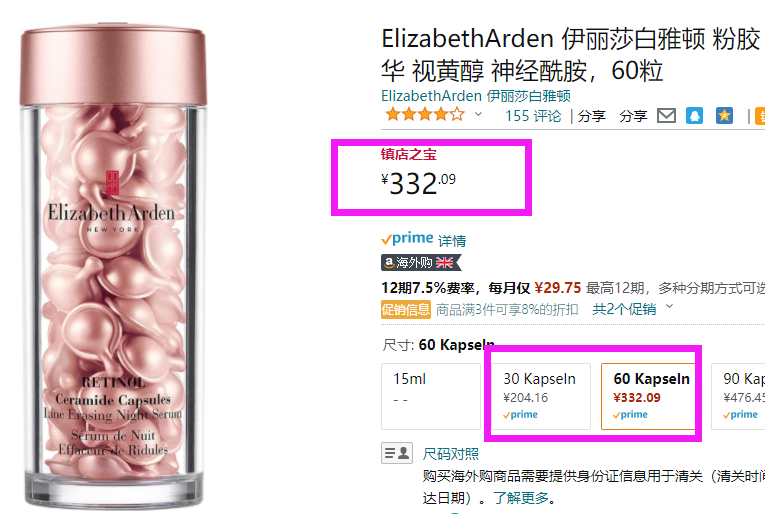Choose the 60 Kapseln size box
Viewport: 765px width, 514px height.
tap(648, 396)
